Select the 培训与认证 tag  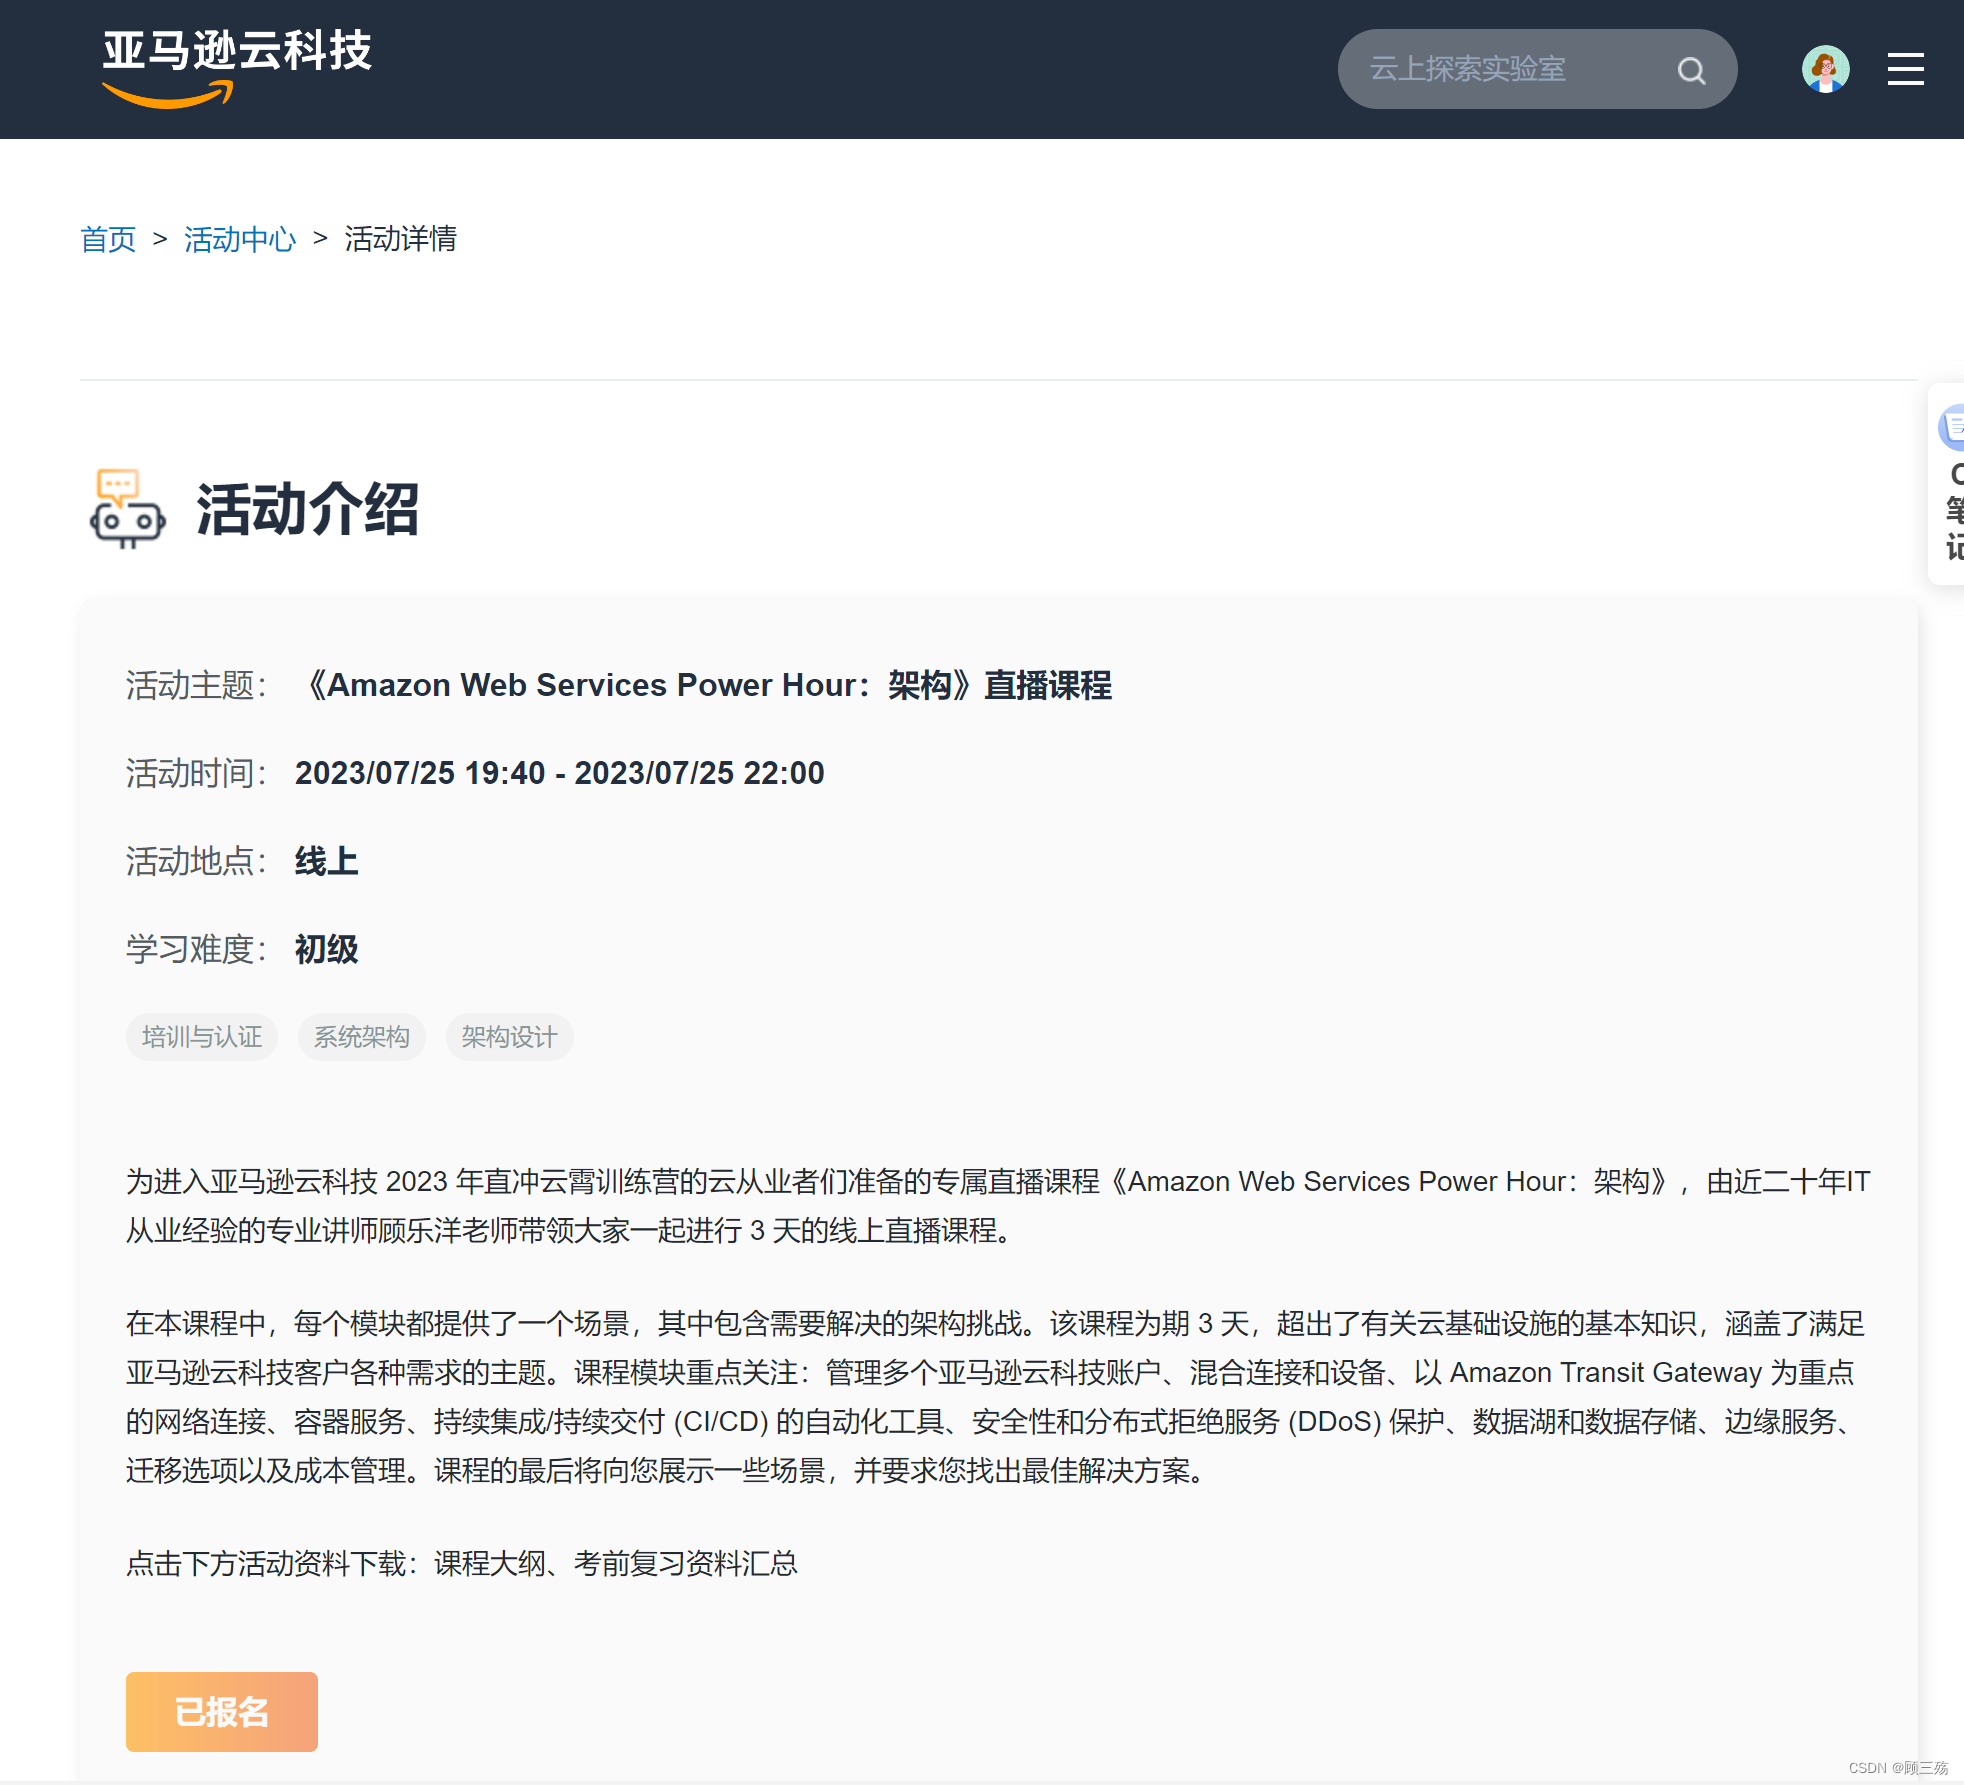pyautogui.click(x=202, y=1037)
